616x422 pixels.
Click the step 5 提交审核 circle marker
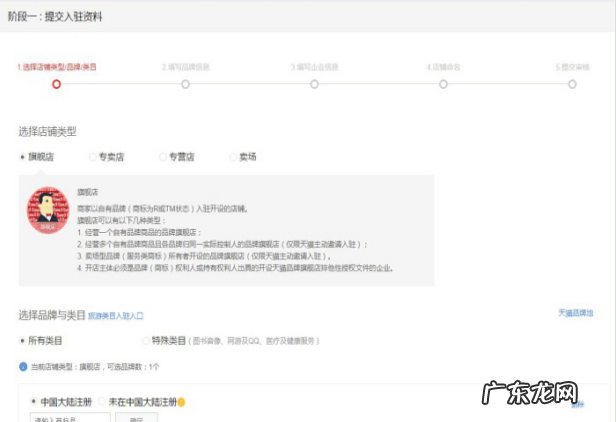(x=572, y=84)
